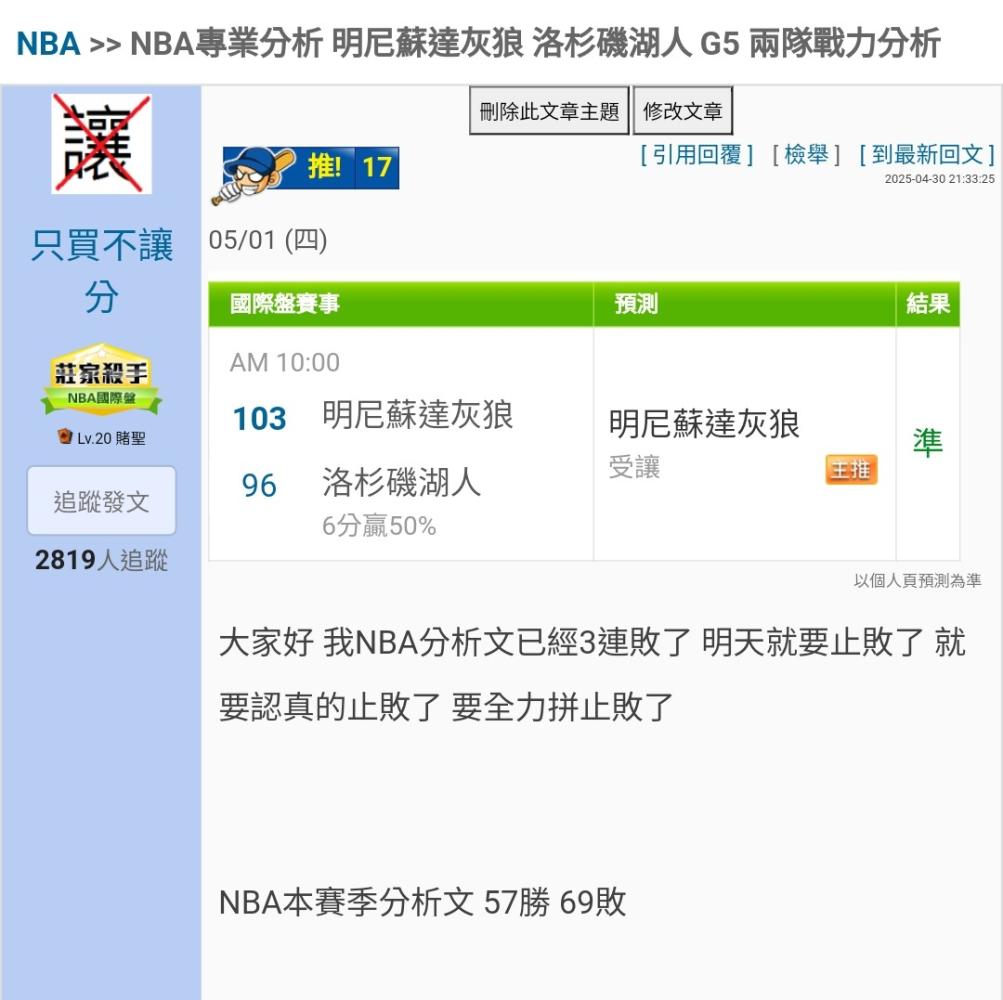This screenshot has width=1003, height=1000.
Task: Click the 刪除此文章主題 button
Action: (549, 111)
